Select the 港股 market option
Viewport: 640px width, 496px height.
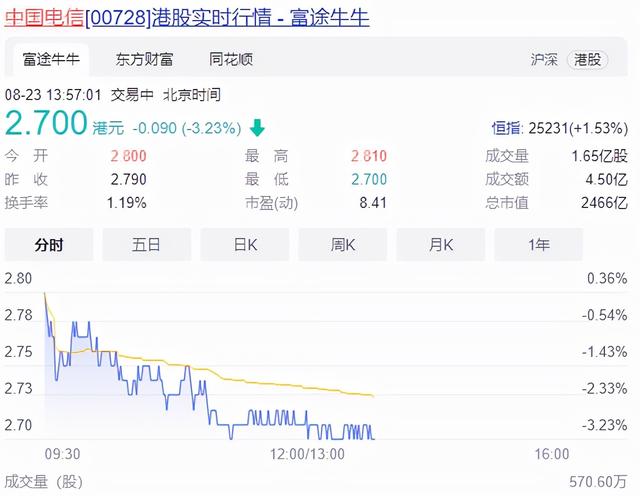587,60
